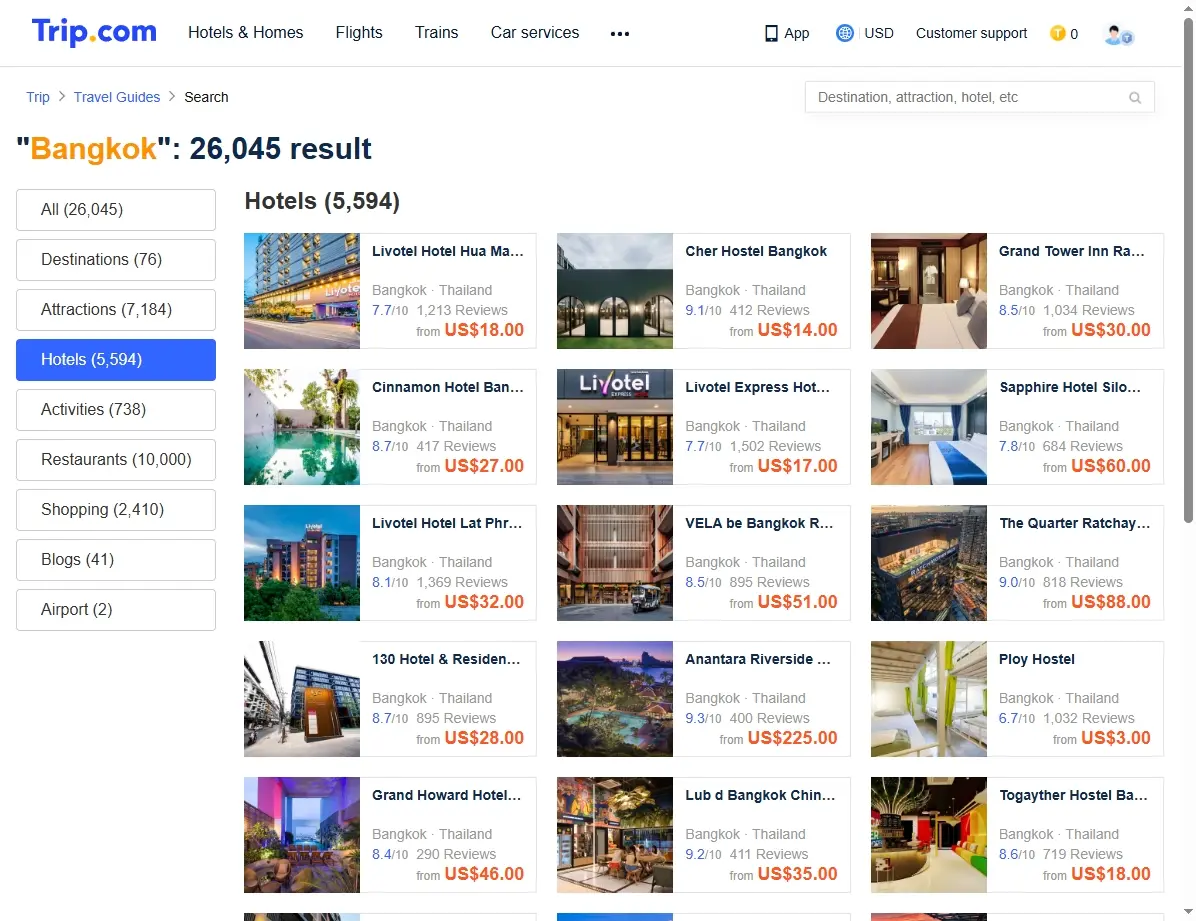Open Grand Tower Inn thumbnail image
Screen dimensions: 1196x921
coord(929,291)
